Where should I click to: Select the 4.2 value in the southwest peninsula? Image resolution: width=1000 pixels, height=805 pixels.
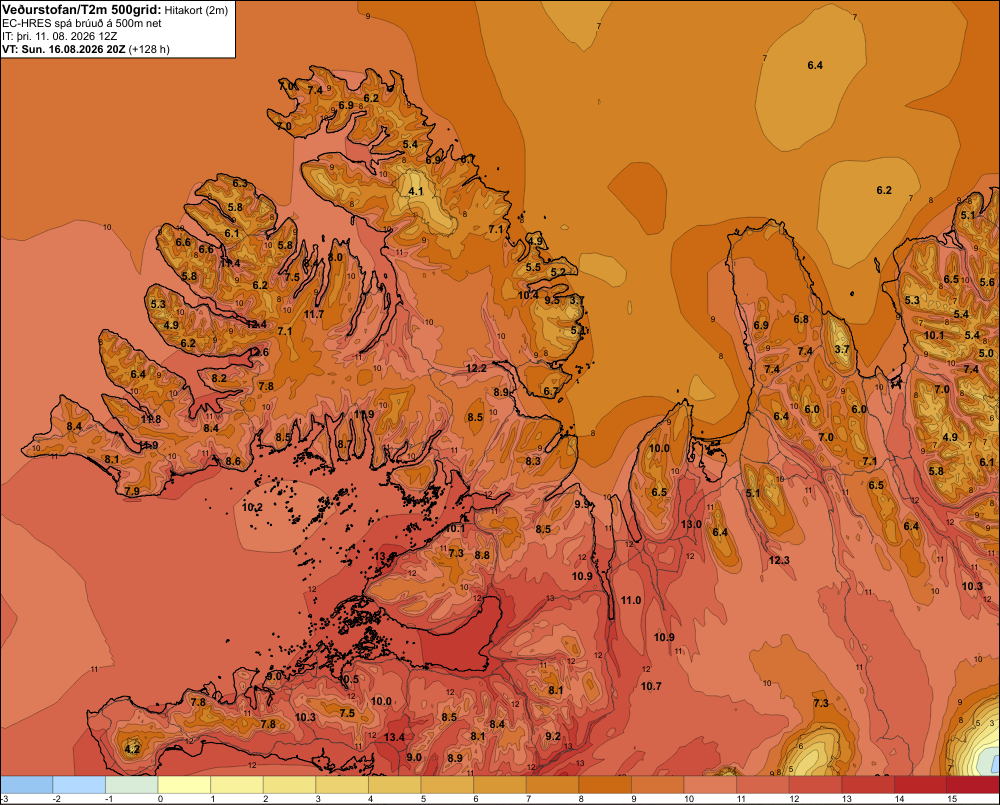coord(131,749)
